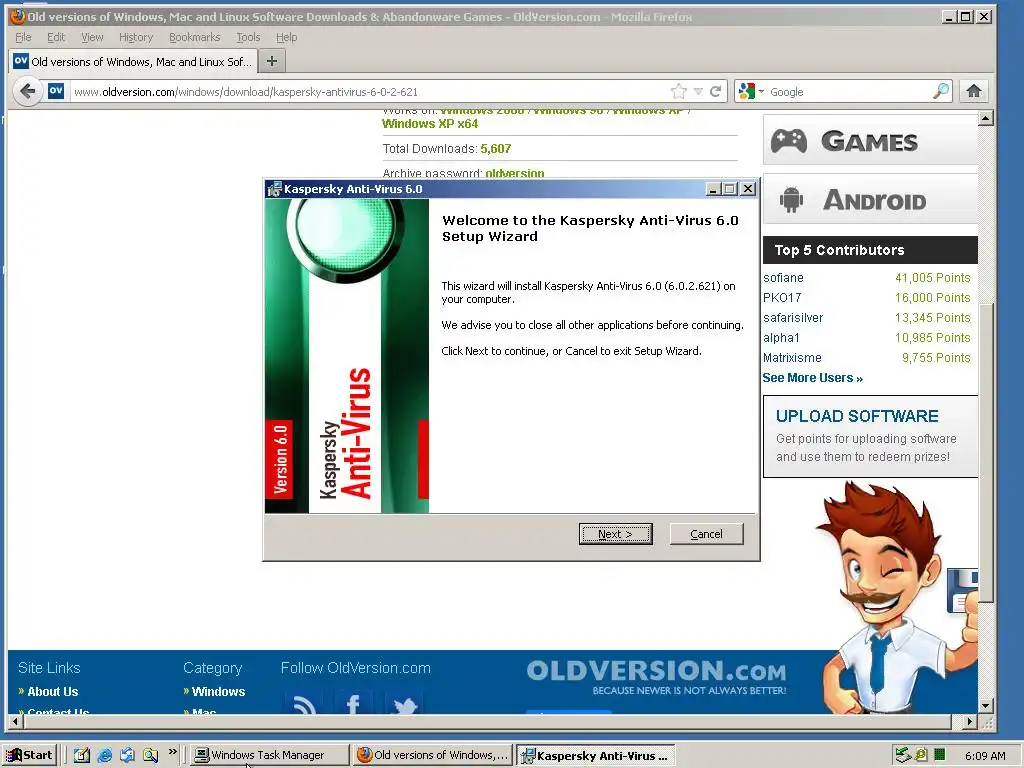This screenshot has height=768, width=1024.
Task: Open the View menu
Action: (92, 37)
